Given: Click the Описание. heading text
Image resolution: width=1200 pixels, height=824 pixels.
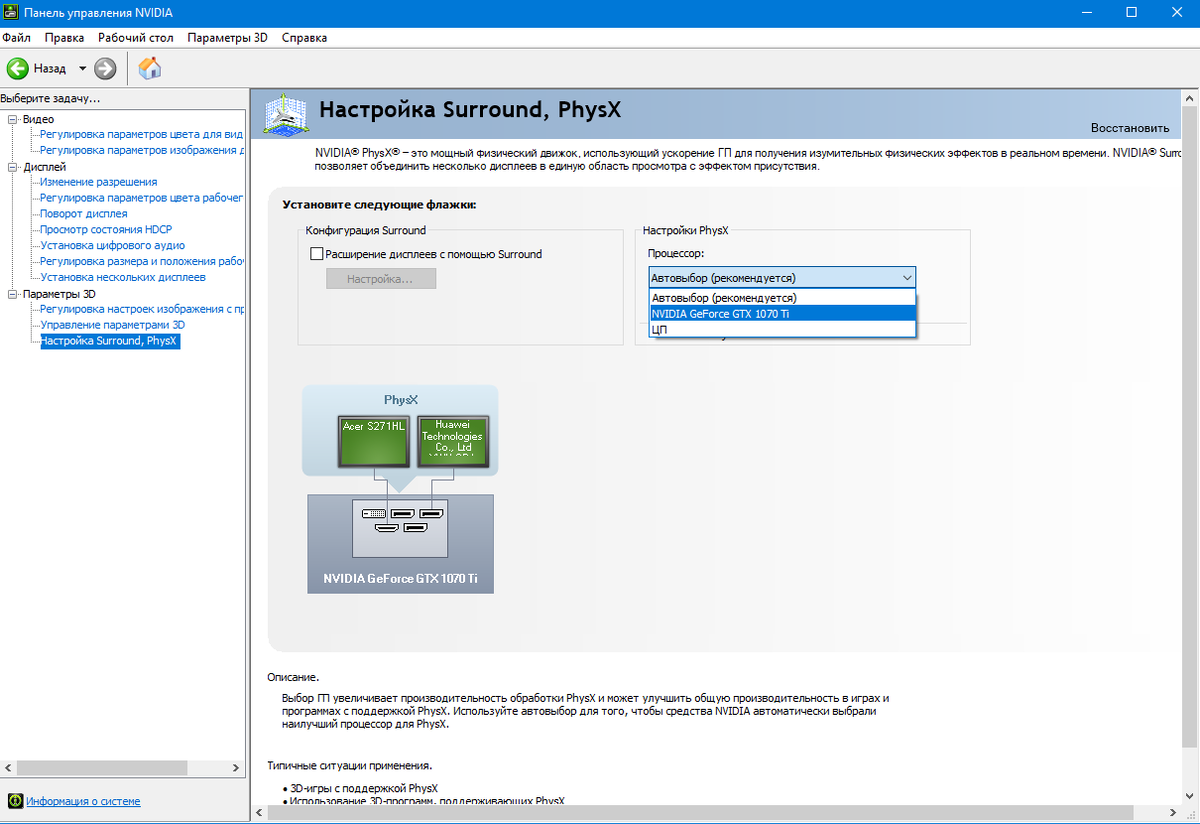Looking at the screenshot, I should coord(293,677).
